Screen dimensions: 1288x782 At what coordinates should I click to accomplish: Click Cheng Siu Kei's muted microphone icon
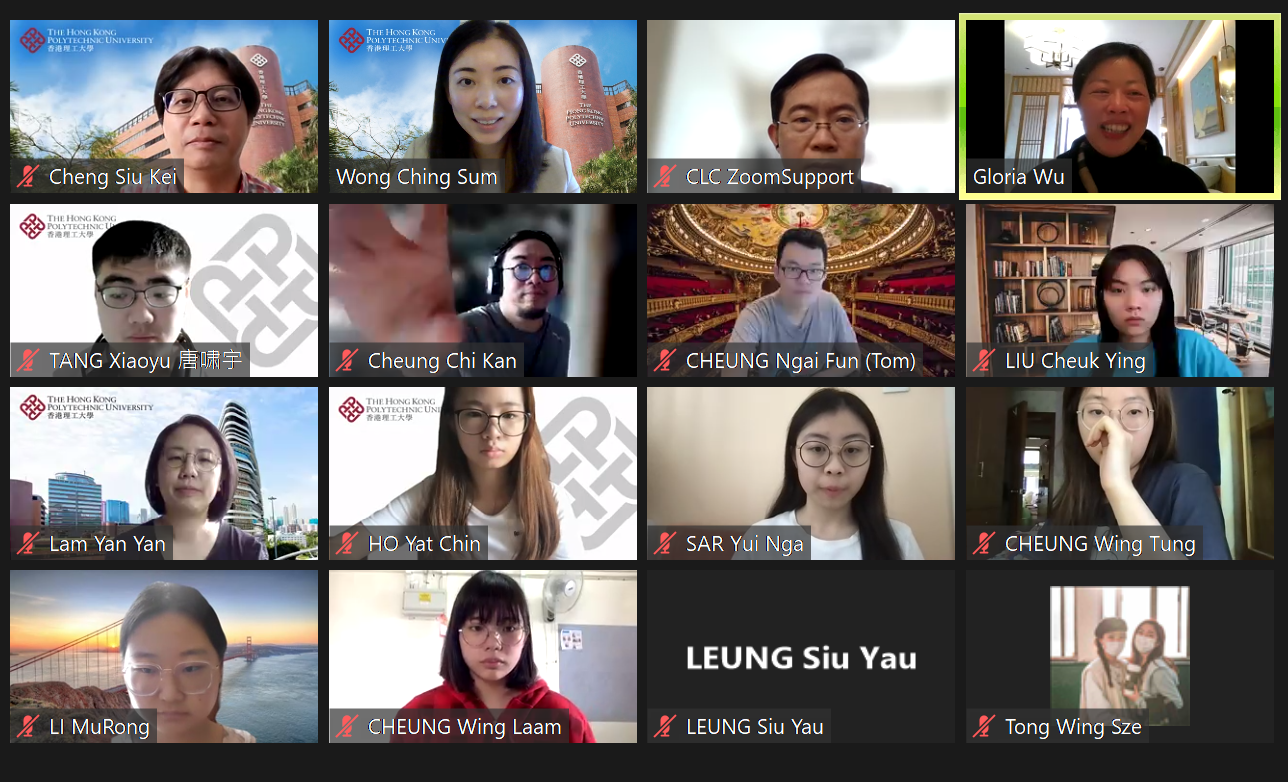[28, 177]
